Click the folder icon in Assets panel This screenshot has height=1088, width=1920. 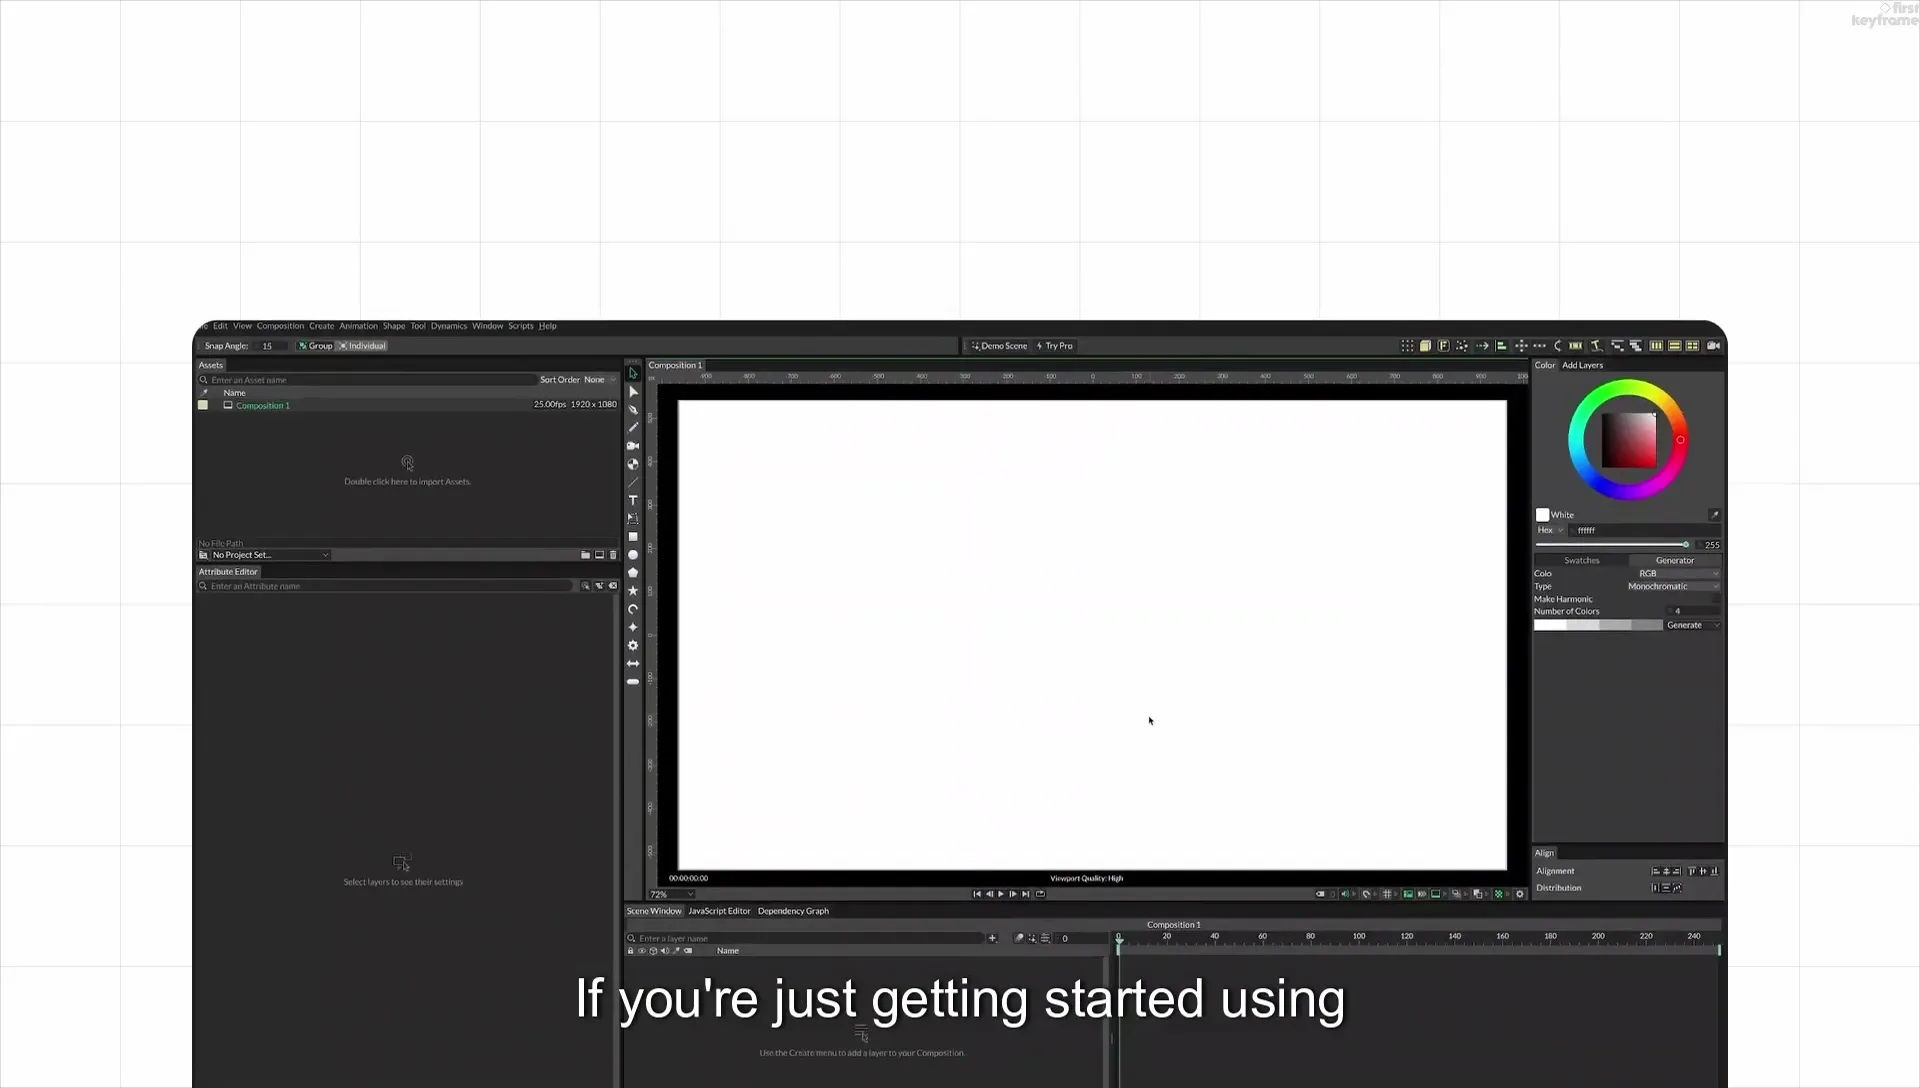[x=585, y=555]
